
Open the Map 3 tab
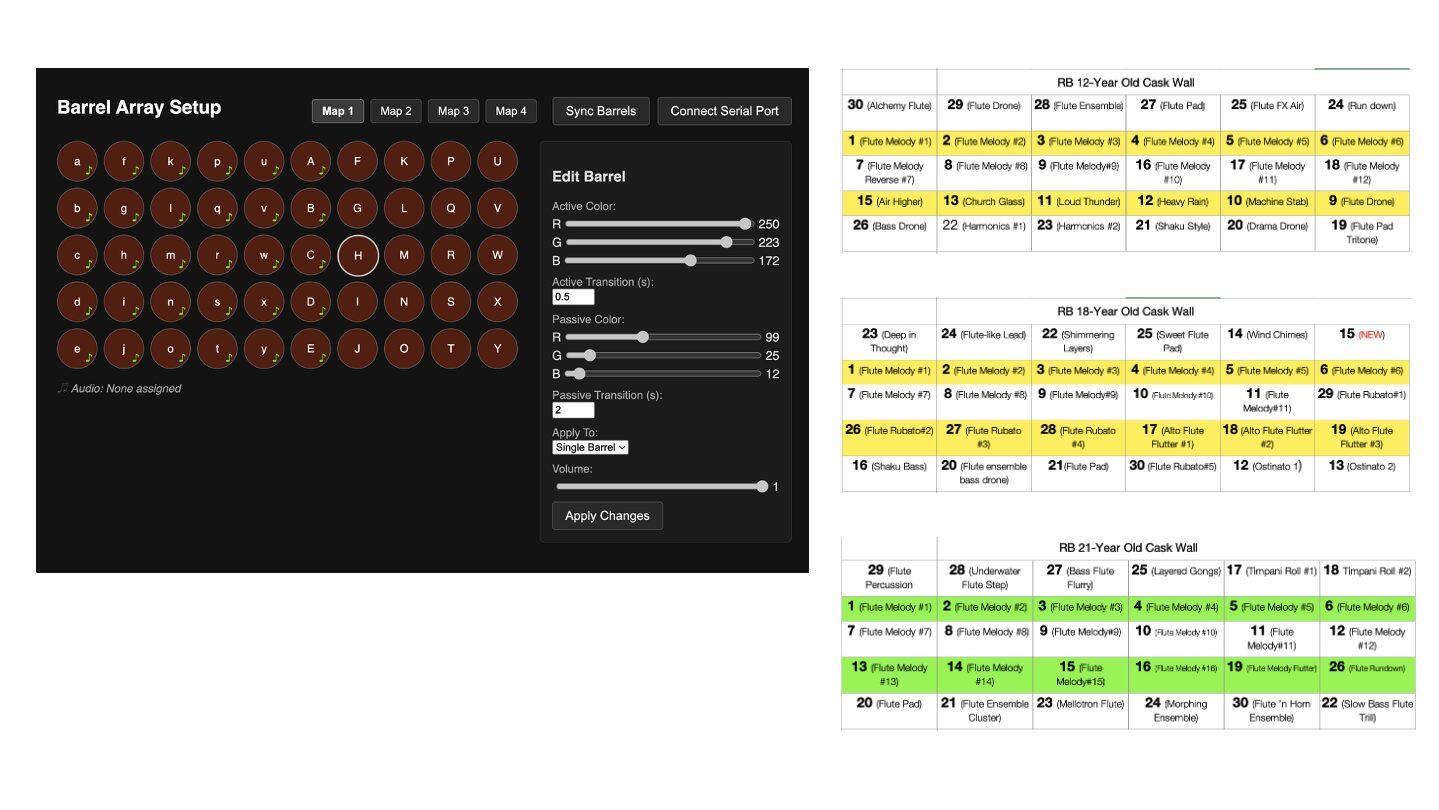point(453,111)
